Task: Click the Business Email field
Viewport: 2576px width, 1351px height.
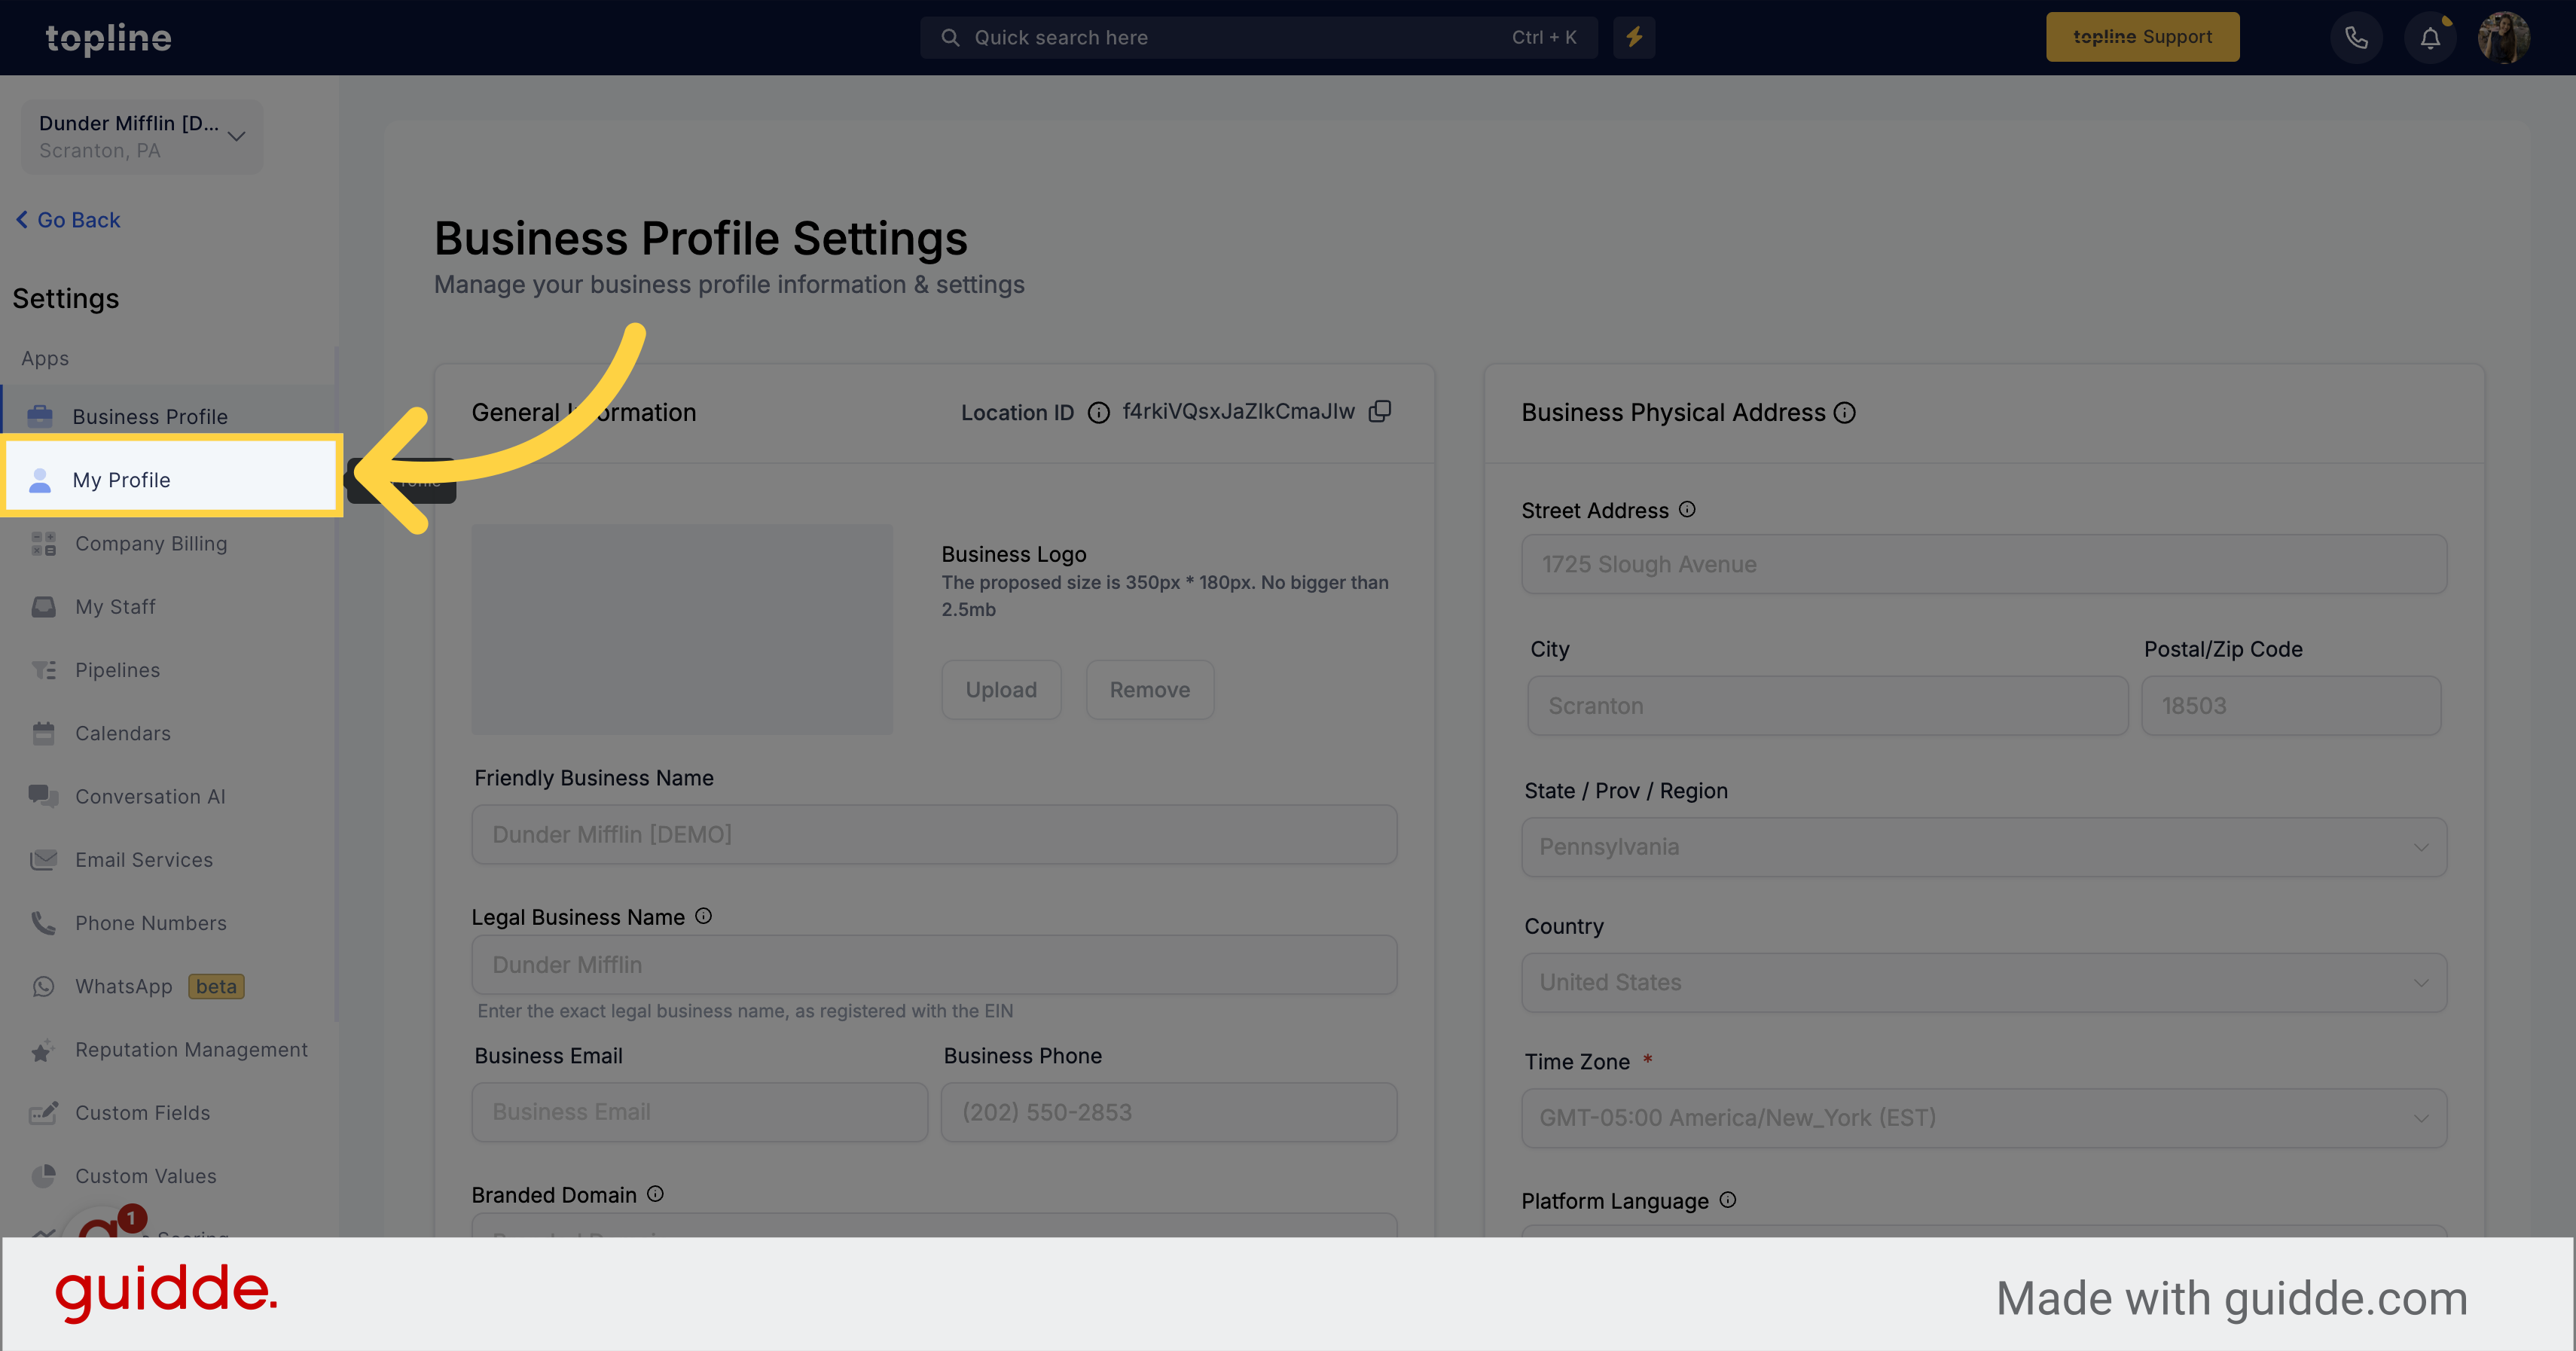Action: [x=699, y=1112]
